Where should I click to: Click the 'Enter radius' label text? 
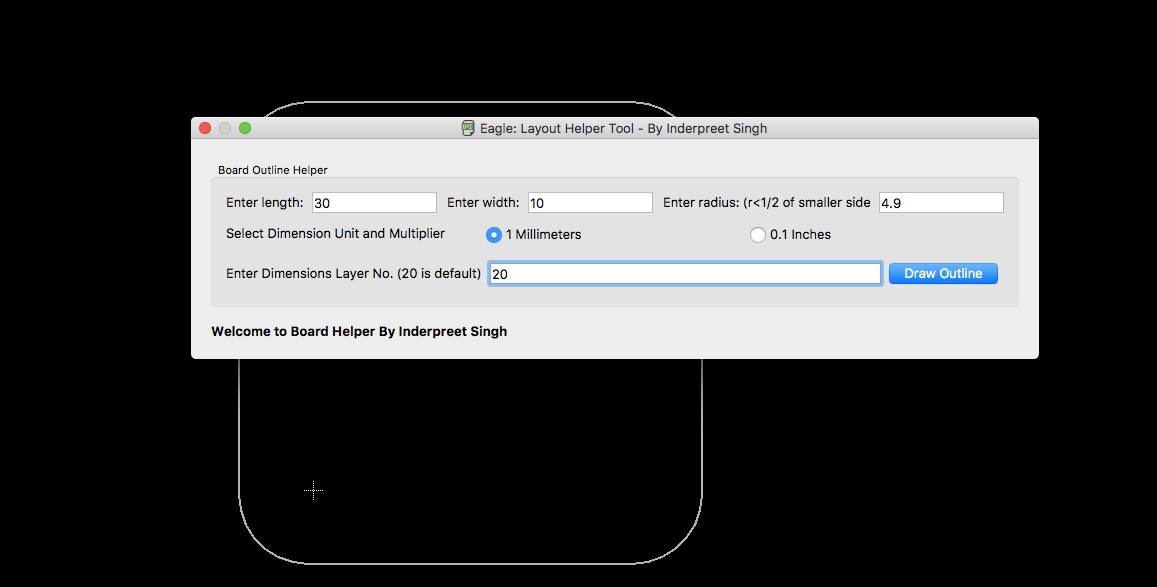[x=767, y=203]
